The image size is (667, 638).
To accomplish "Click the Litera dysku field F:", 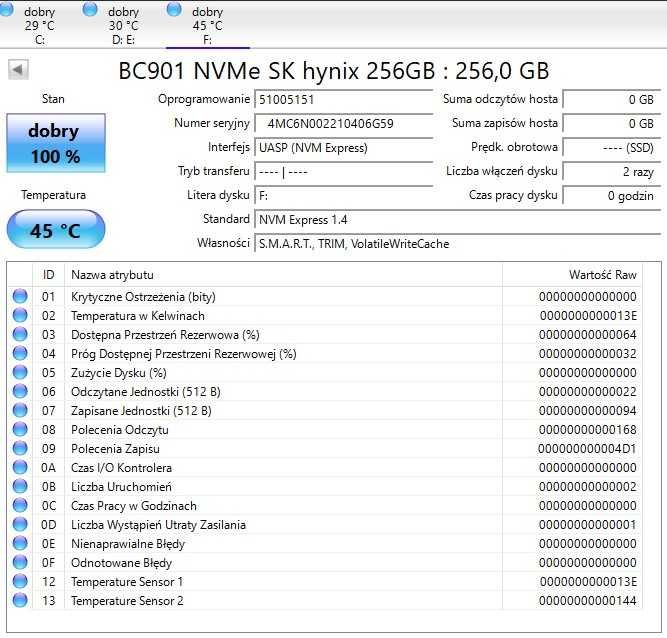I will [x=344, y=196].
